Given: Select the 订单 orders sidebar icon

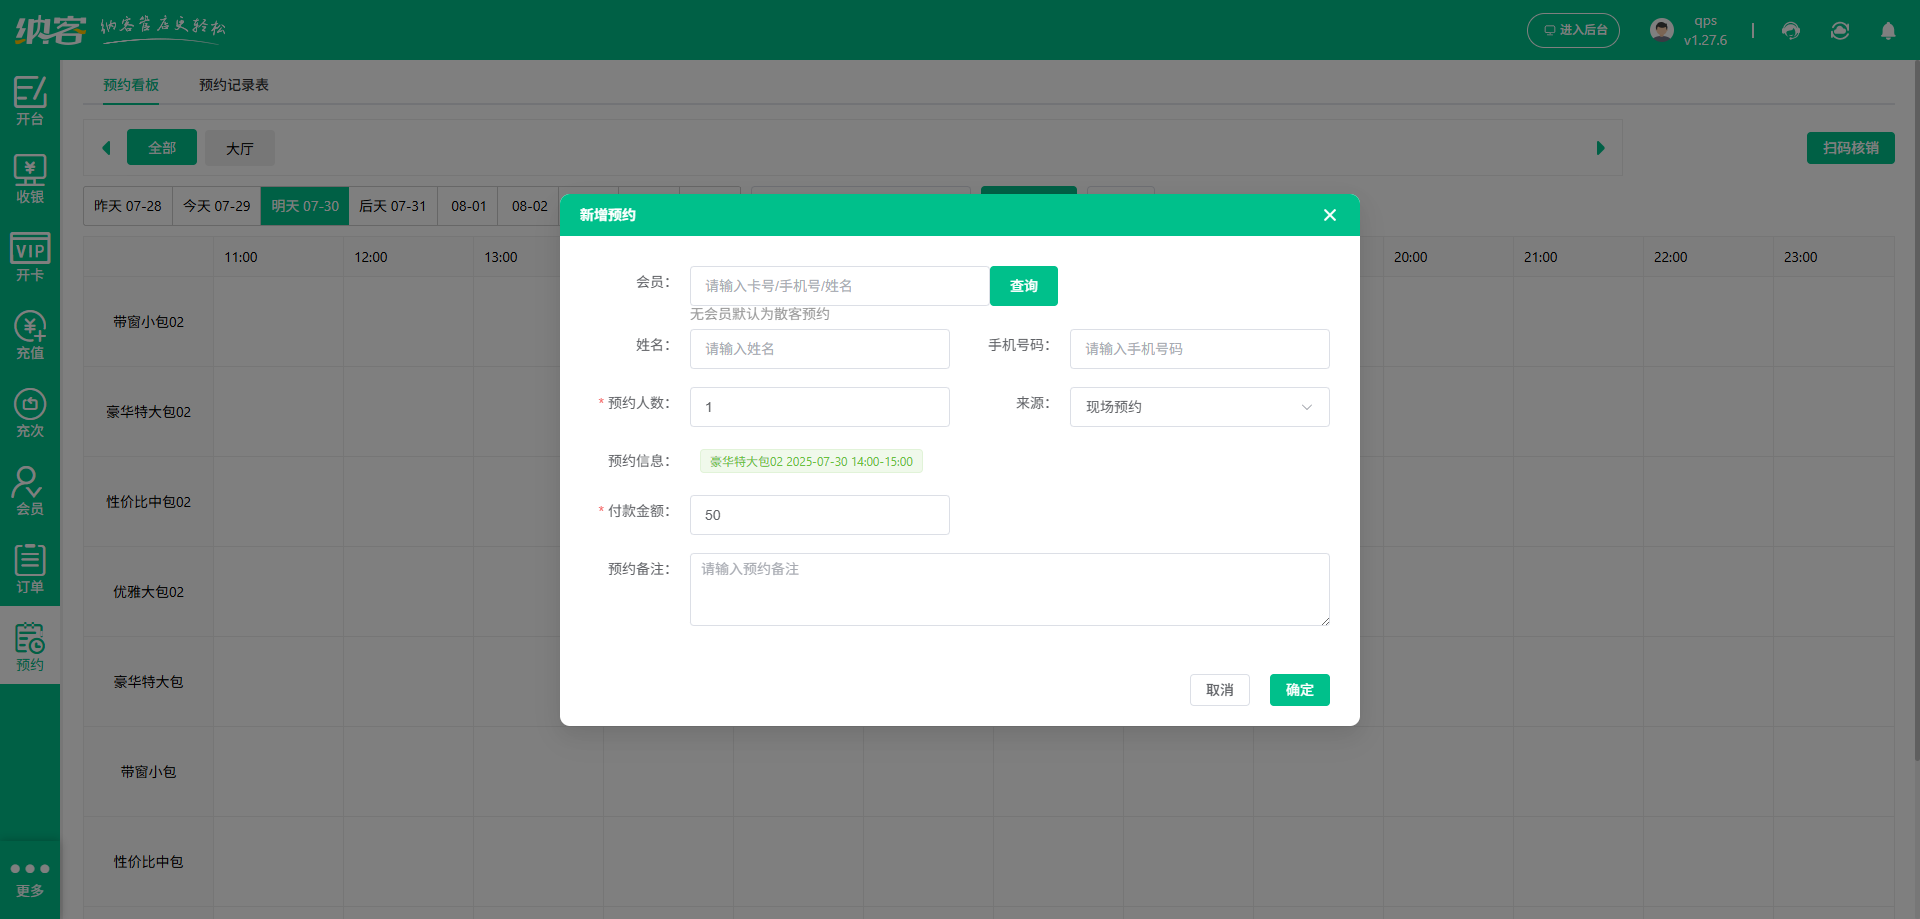Looking at the screenshot, I should (x=29, y=567).
